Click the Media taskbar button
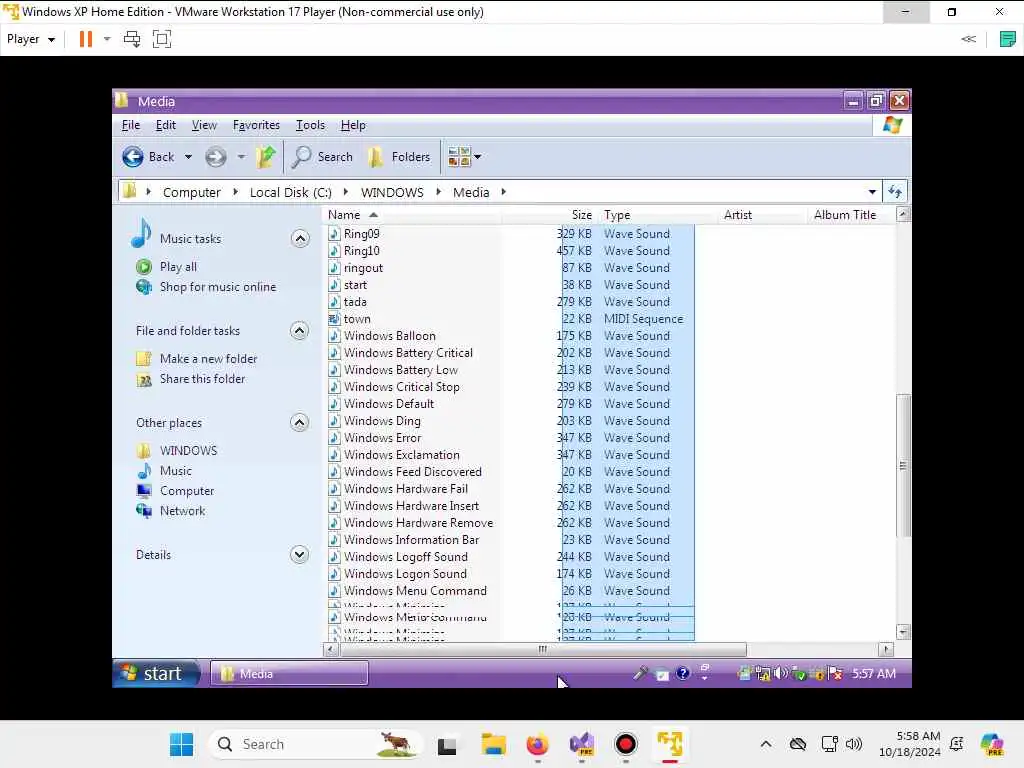1024x768 pixels. [x=289, y=673]
